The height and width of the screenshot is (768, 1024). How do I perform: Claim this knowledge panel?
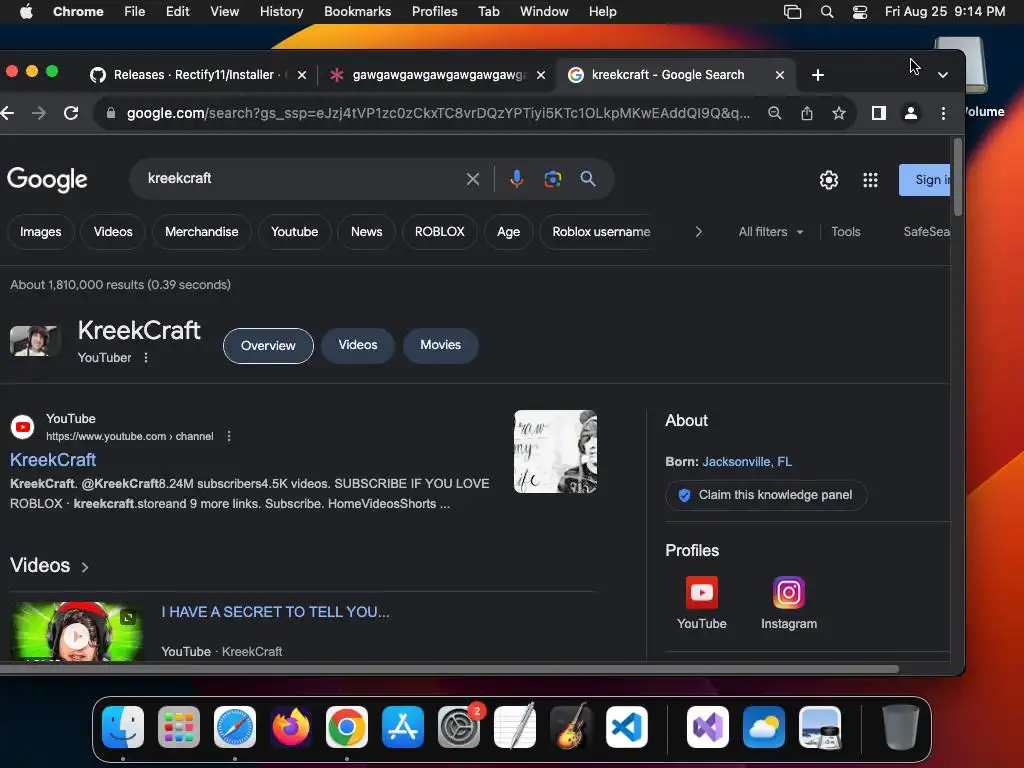coord(766,495)
